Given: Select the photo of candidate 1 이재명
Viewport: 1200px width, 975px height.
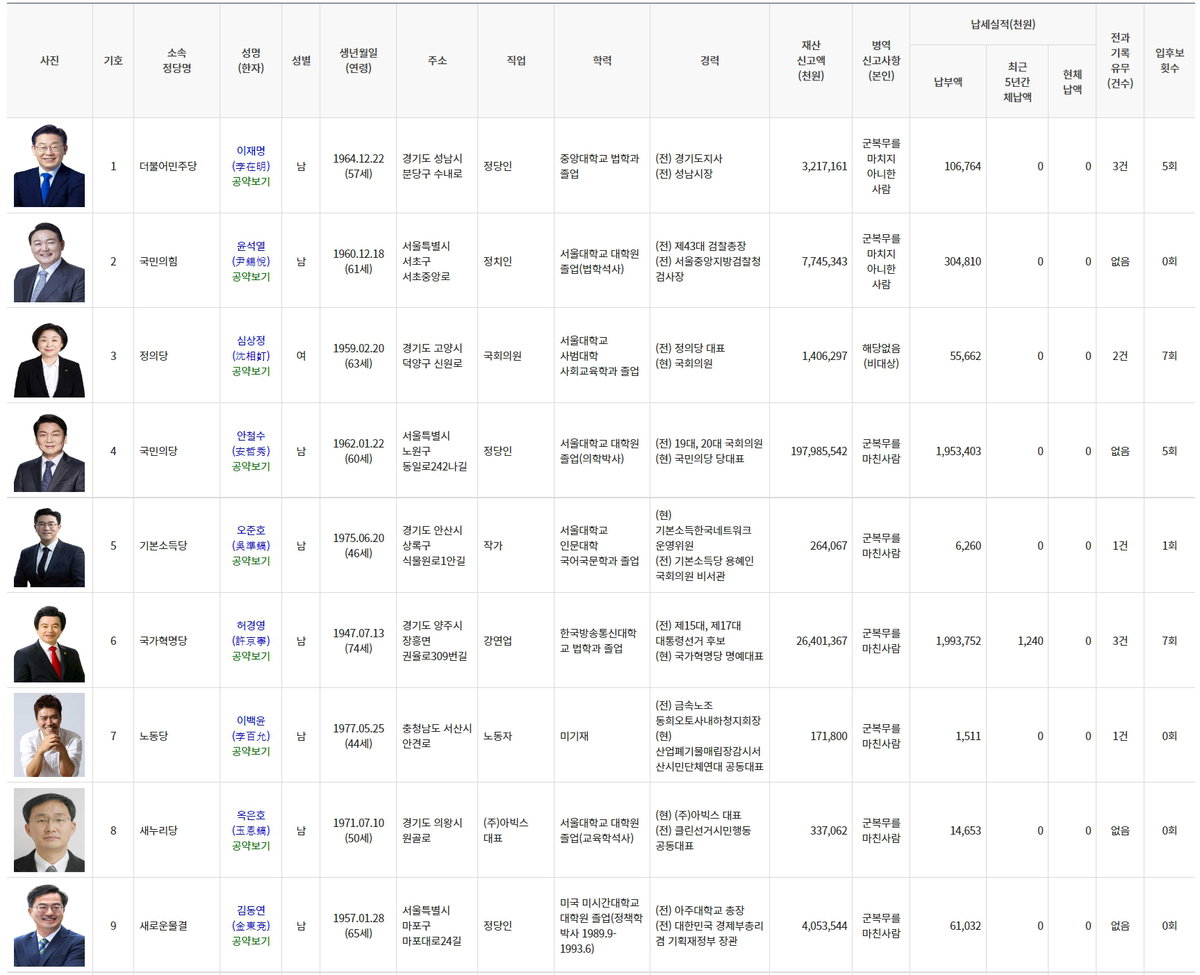Looking at the screenshot, I should click(49, 165).
